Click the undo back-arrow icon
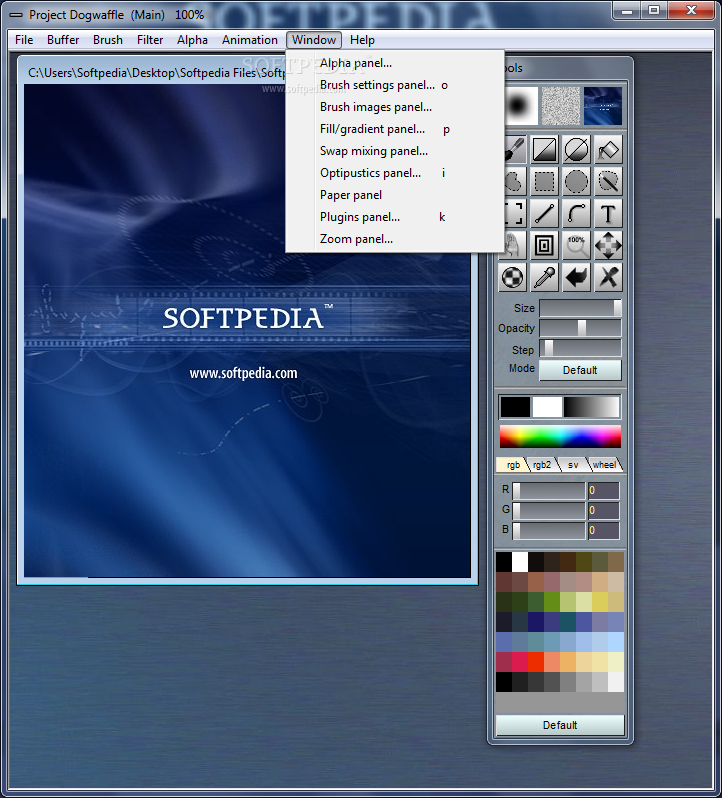722x798 pixels. click(x=576, y=277)
